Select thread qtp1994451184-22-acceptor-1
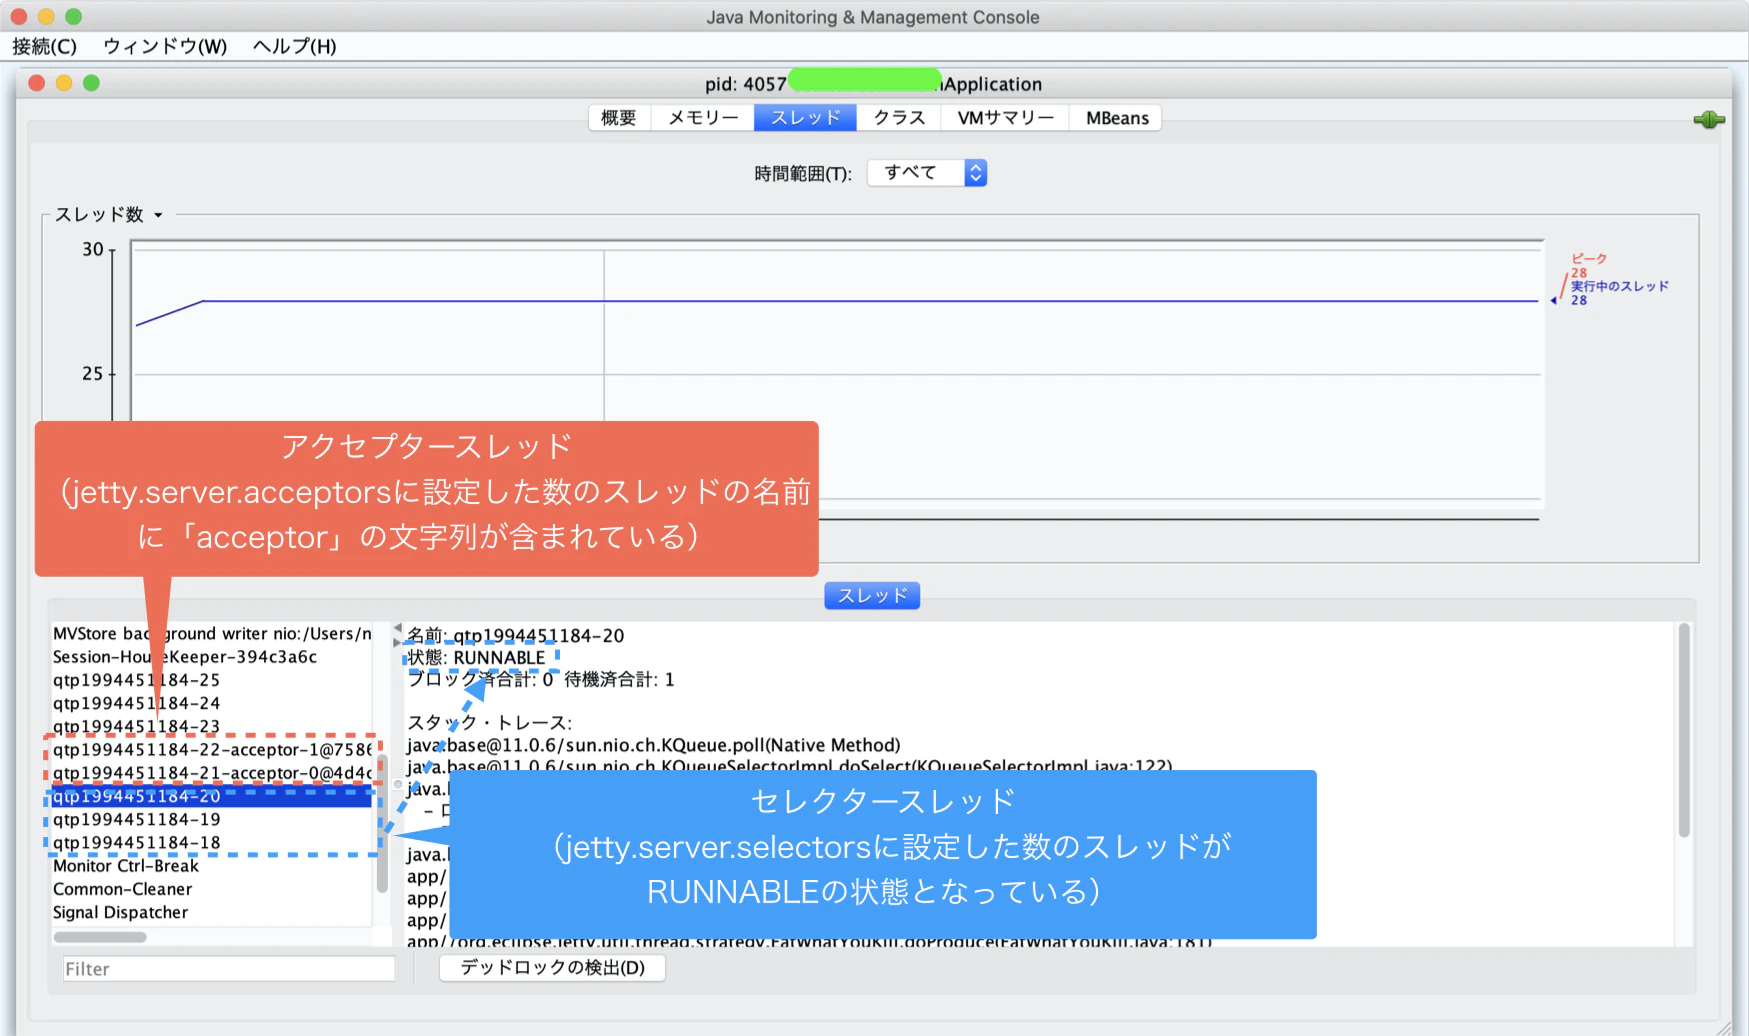 212,750
